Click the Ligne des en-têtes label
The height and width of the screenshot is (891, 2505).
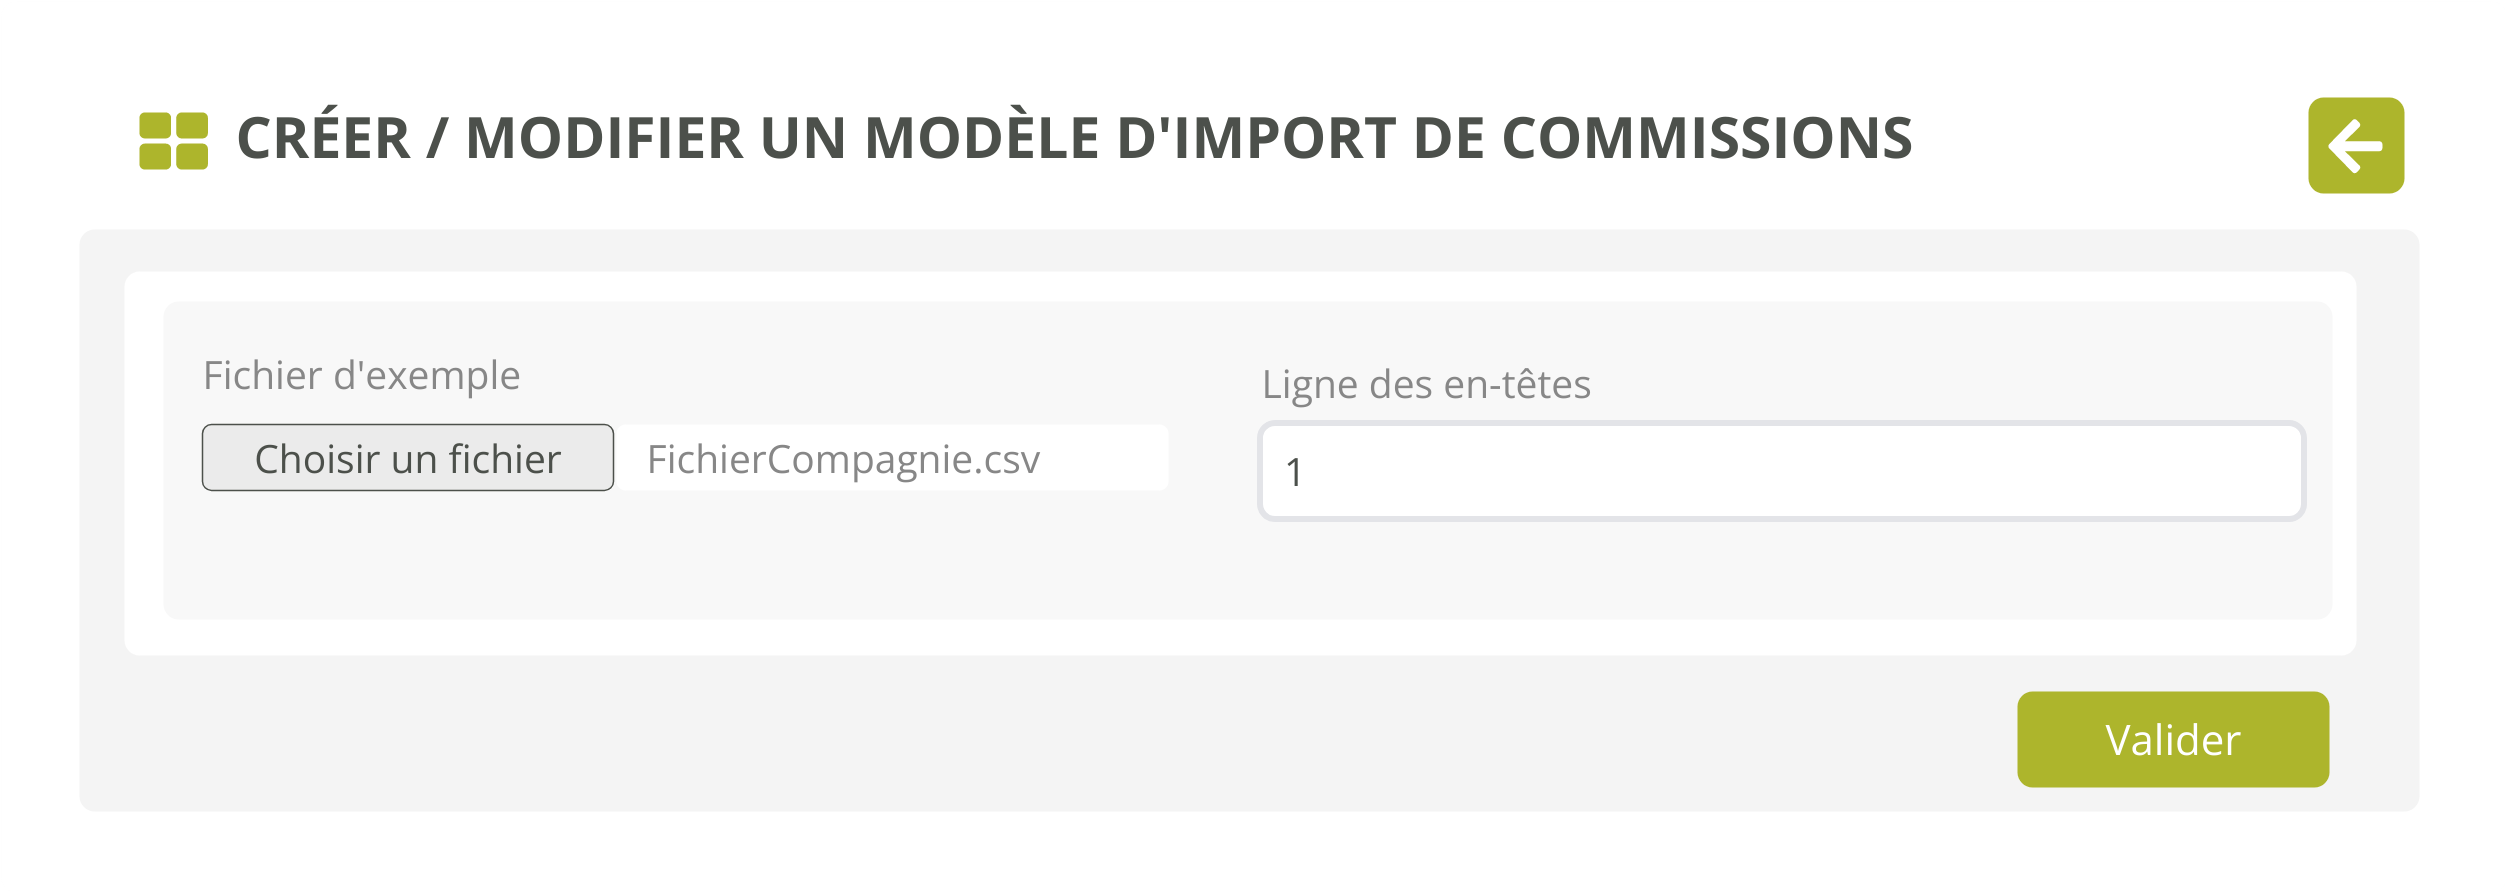tap(1425, 385)
